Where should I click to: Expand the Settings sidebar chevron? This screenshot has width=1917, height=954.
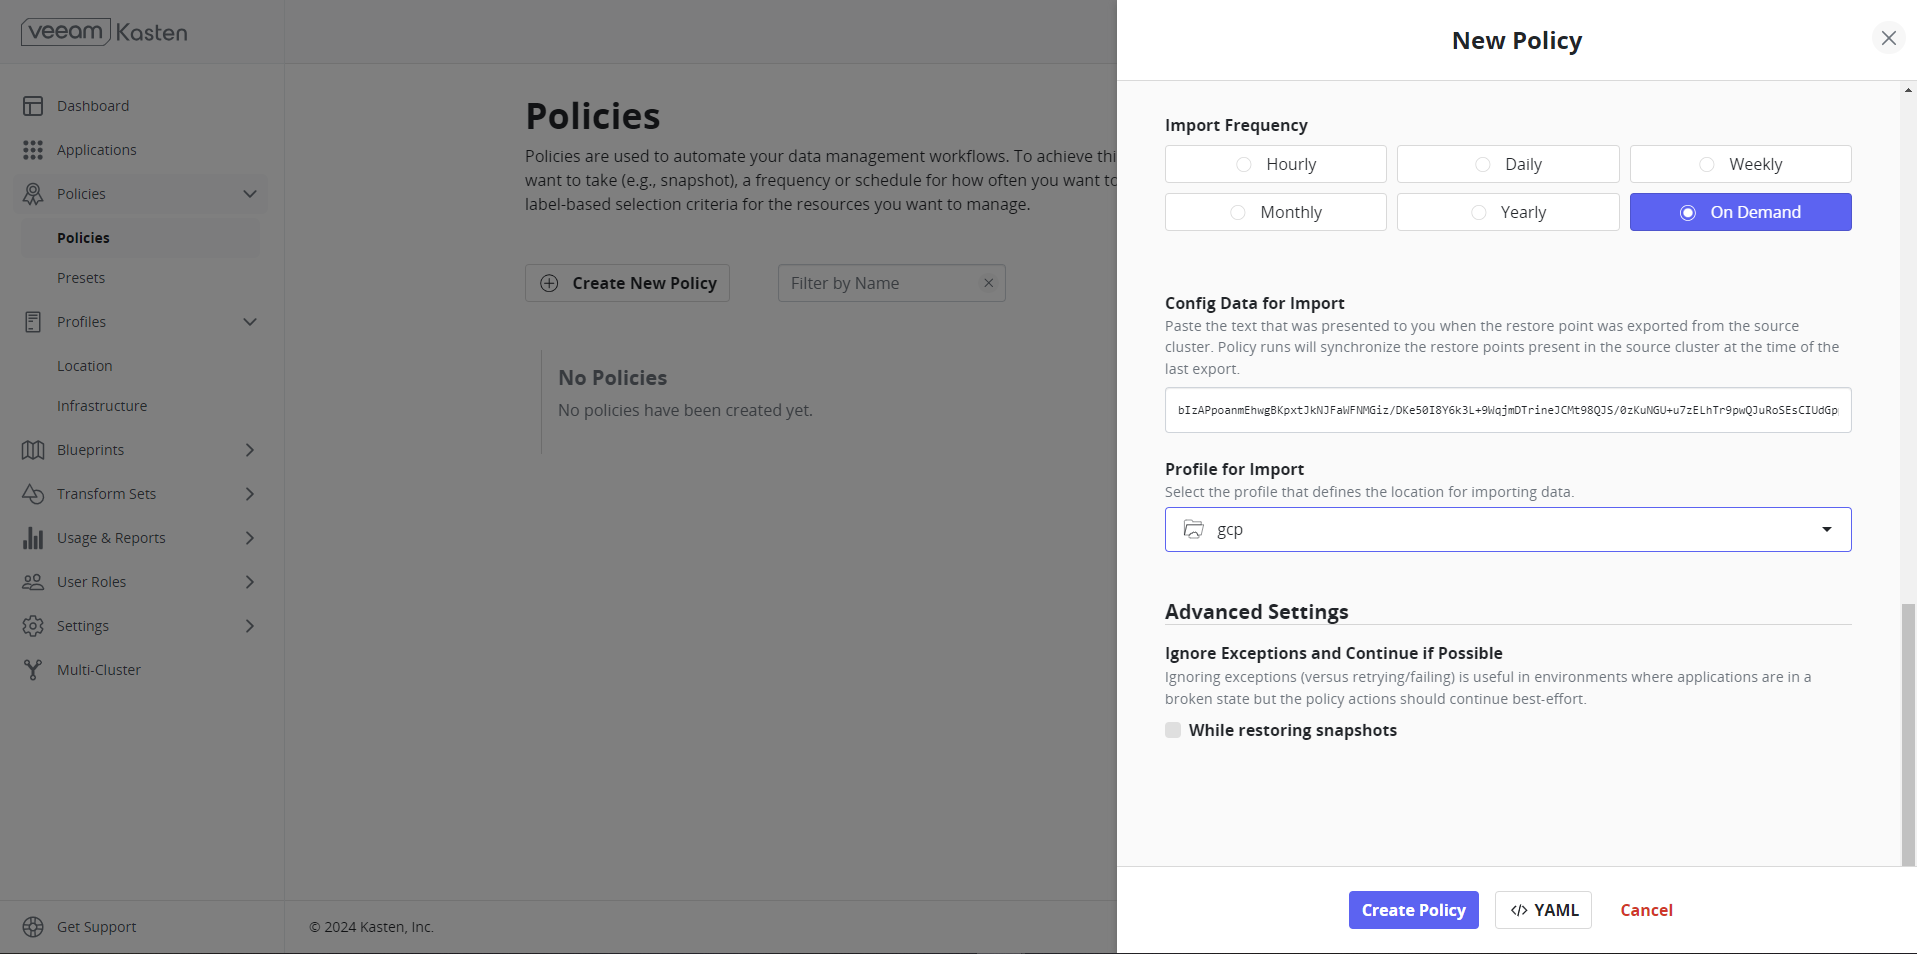[x=250, y=626]
